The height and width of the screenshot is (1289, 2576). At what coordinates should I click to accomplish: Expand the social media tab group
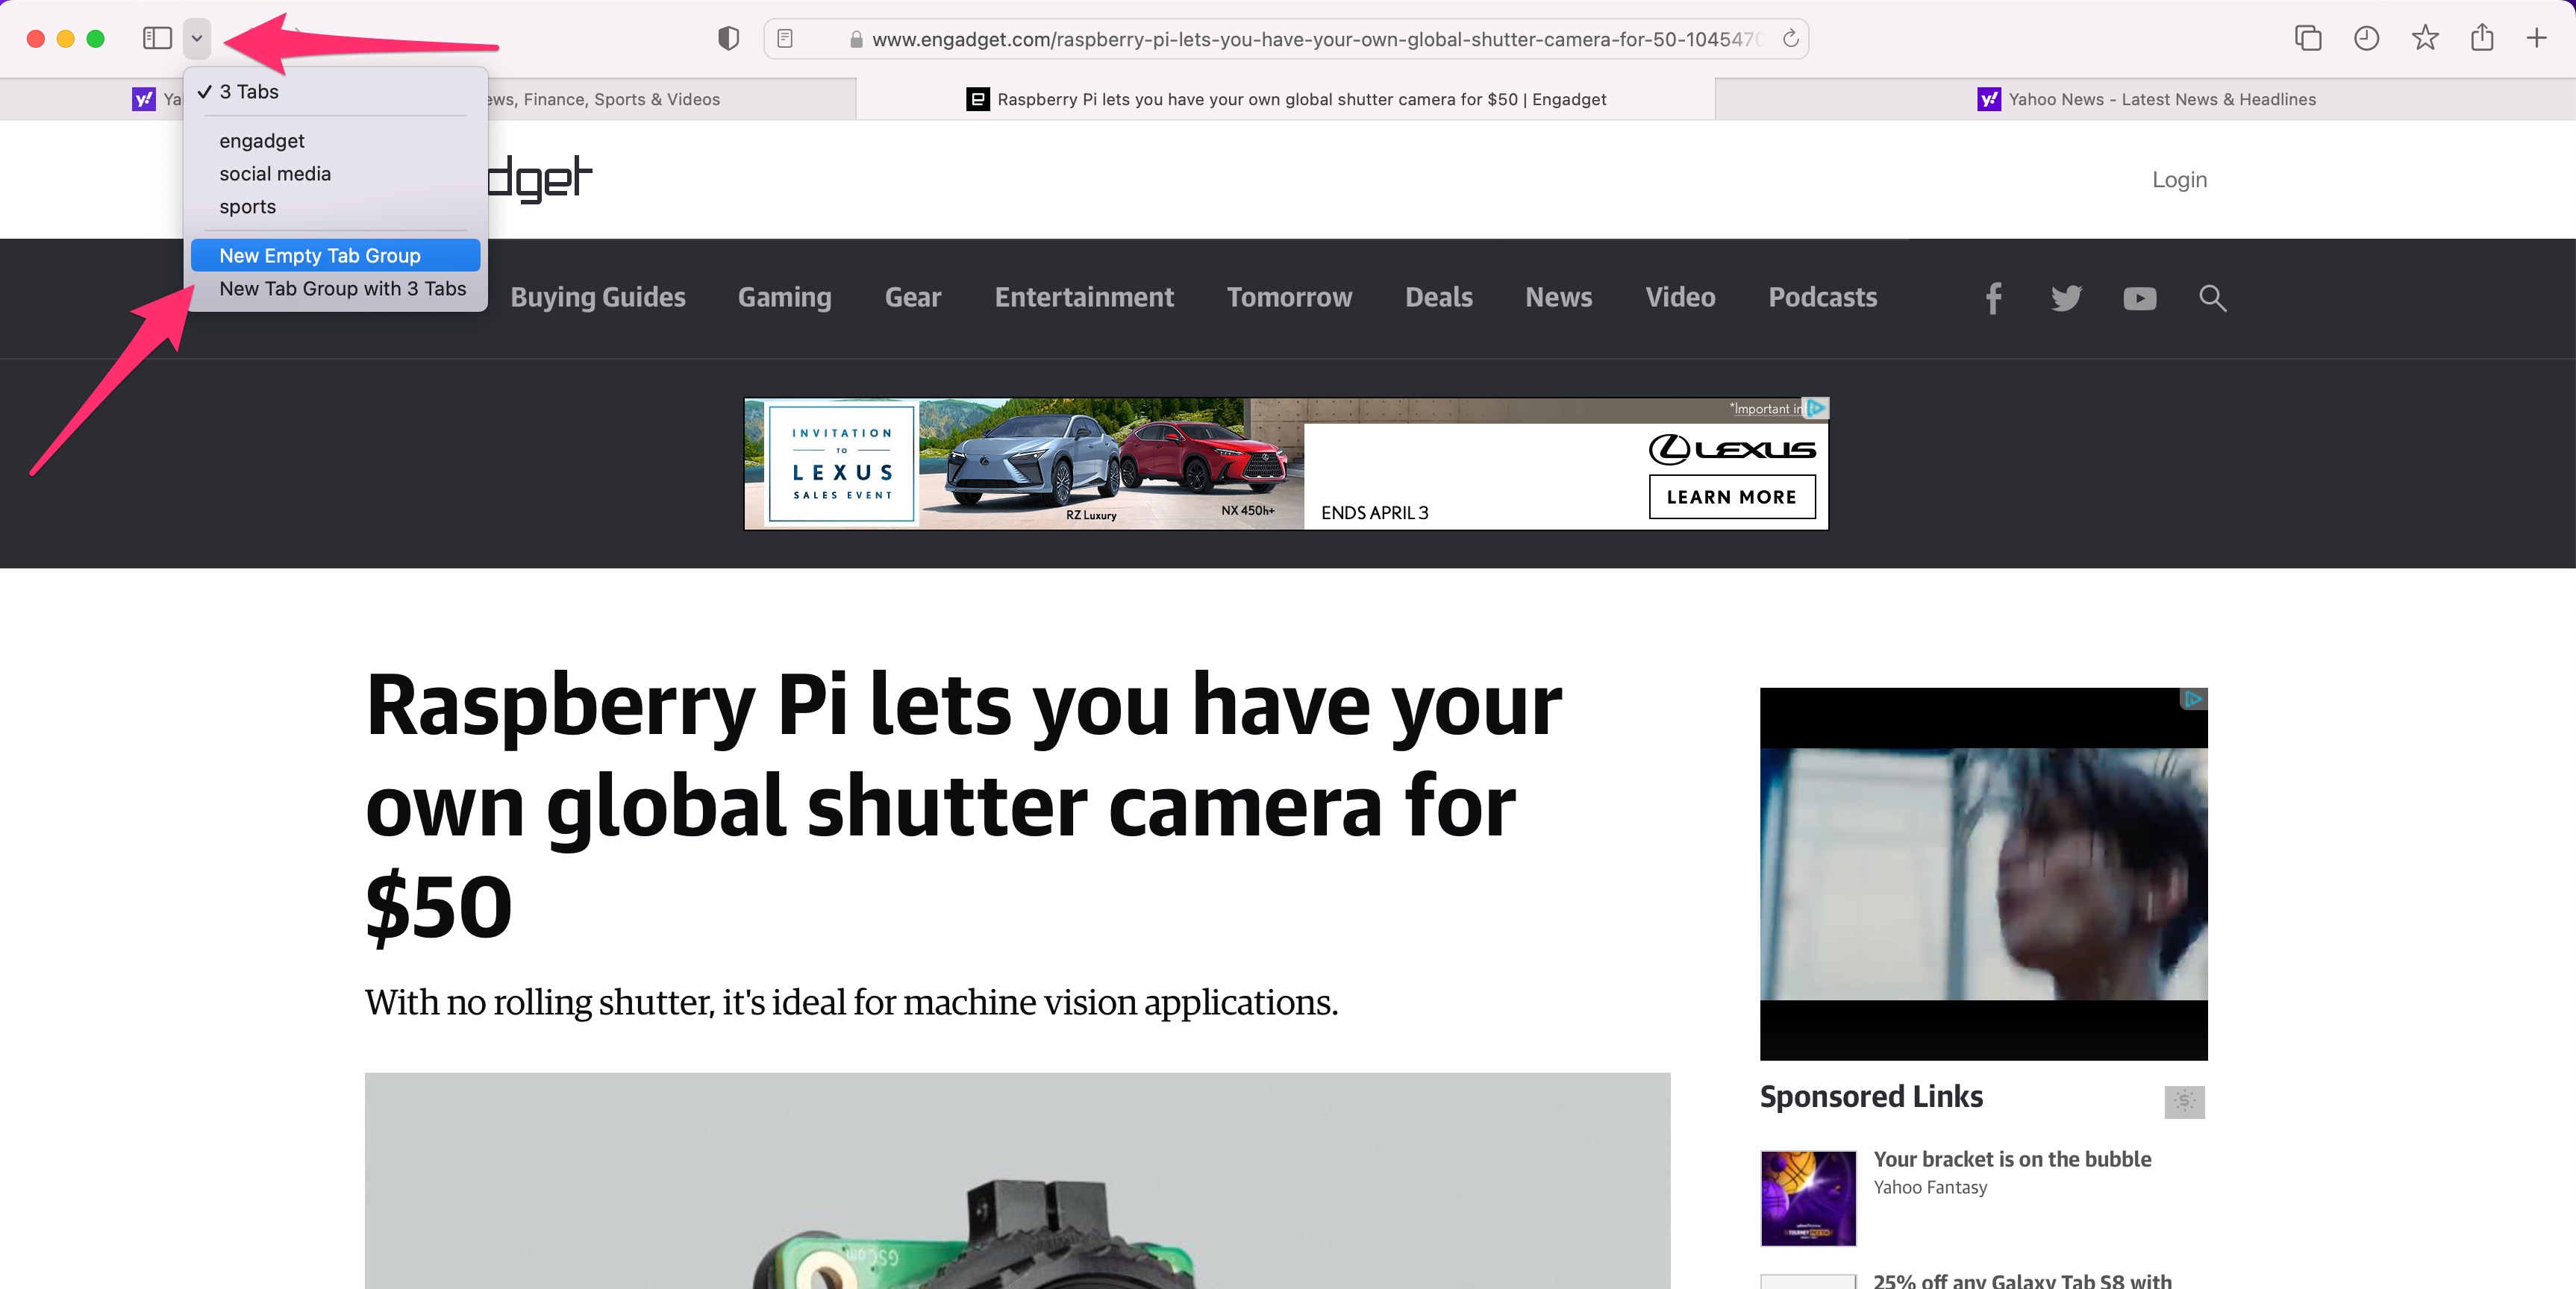coord(275,172)
